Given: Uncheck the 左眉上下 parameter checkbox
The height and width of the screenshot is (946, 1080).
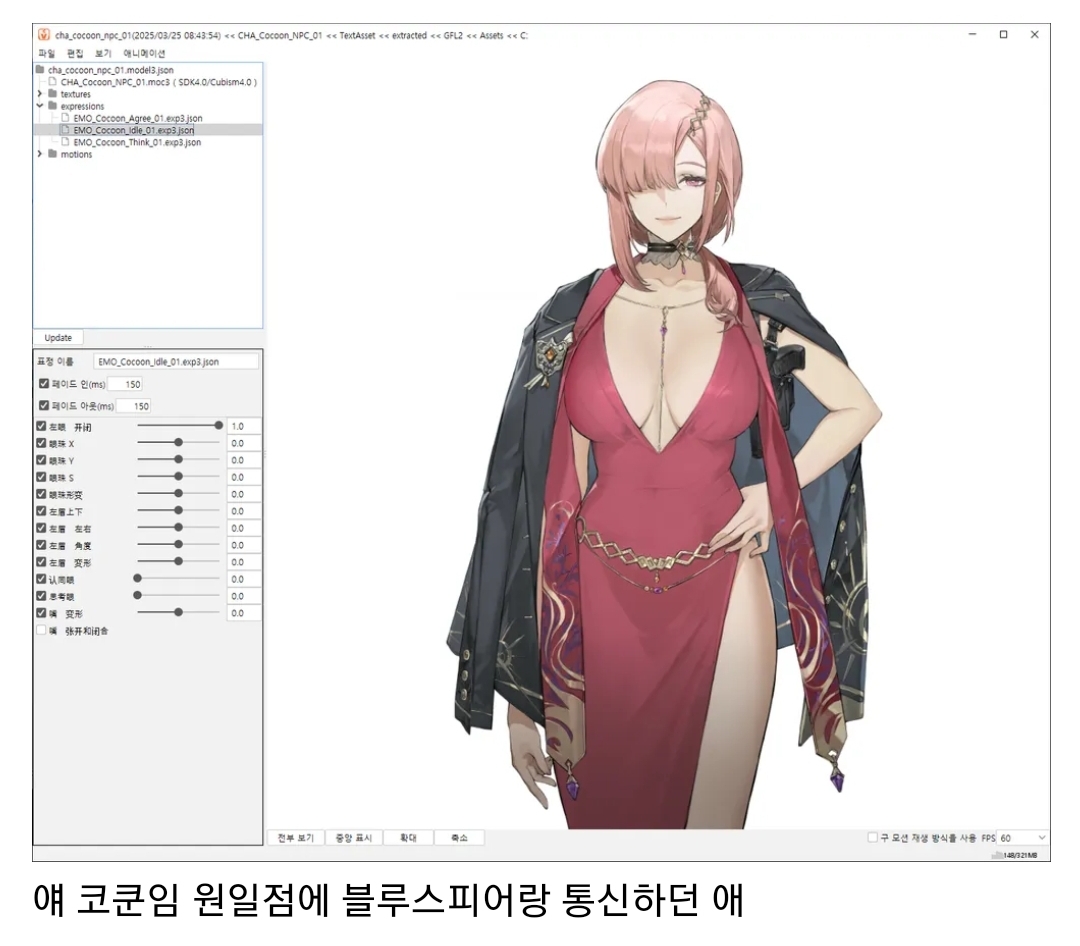Looking at the screenshot, I should coord(41,511).
